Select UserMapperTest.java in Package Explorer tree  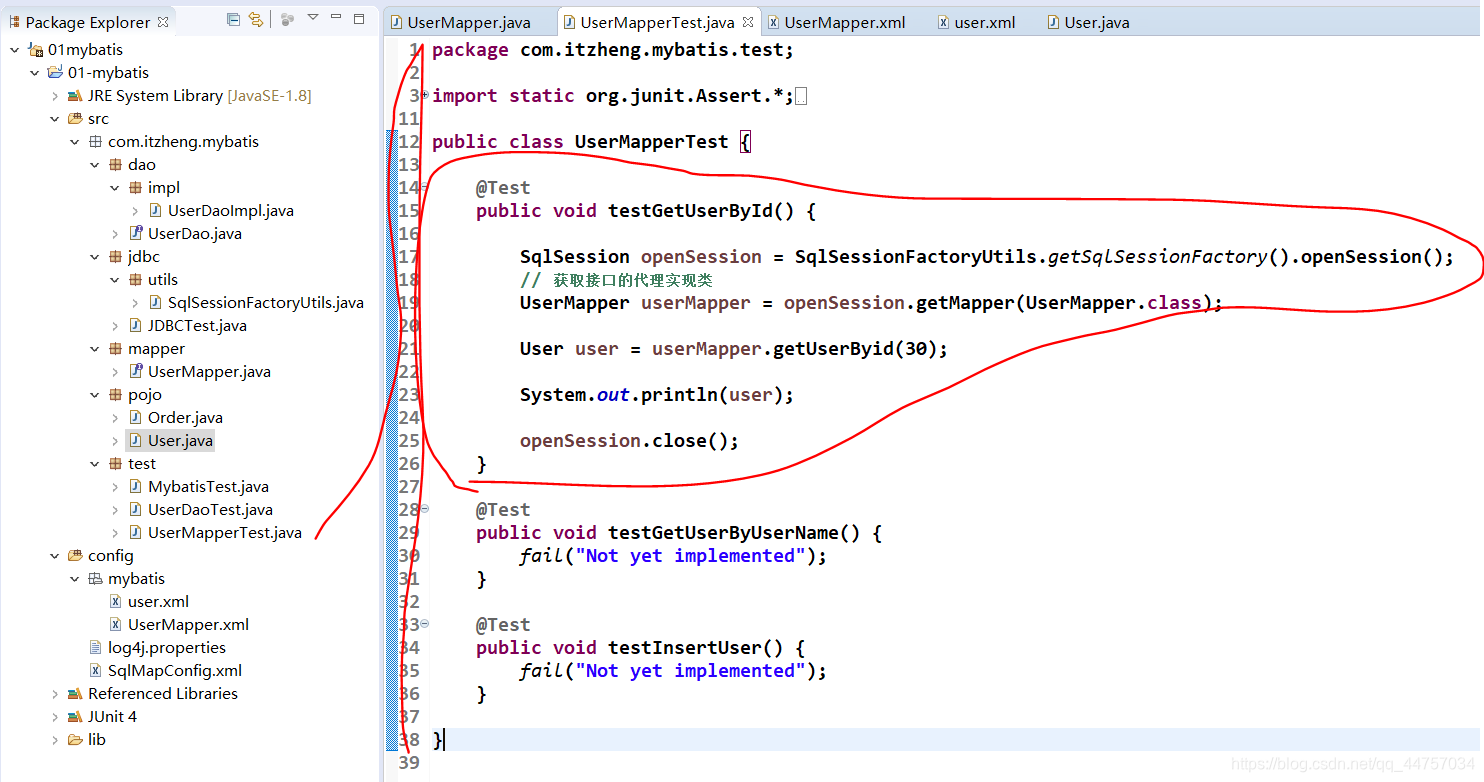point(225,533)
